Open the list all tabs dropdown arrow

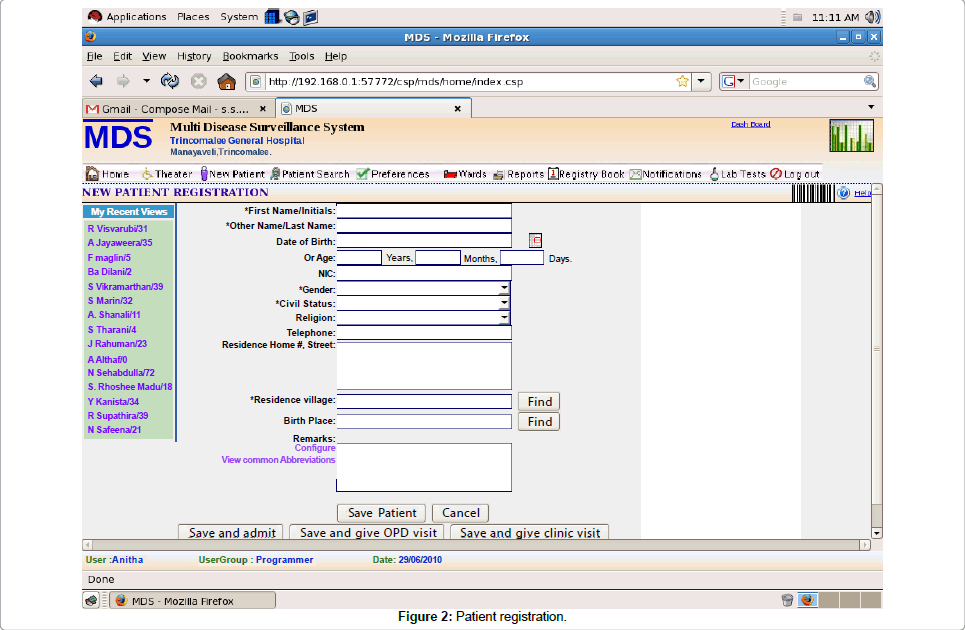coord(871,107)
